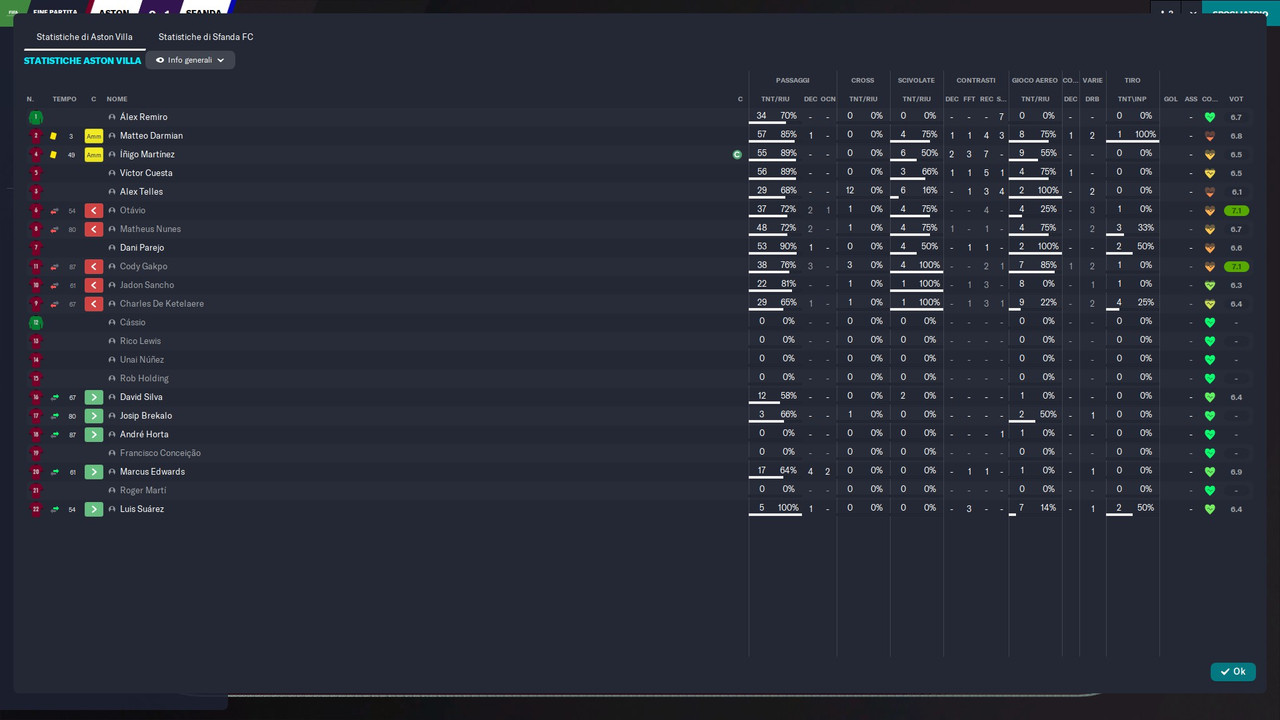Click the info icon beside Víctor Cuesta
This screenshot has height=720, width=1280.
click(x=112, y=173)
